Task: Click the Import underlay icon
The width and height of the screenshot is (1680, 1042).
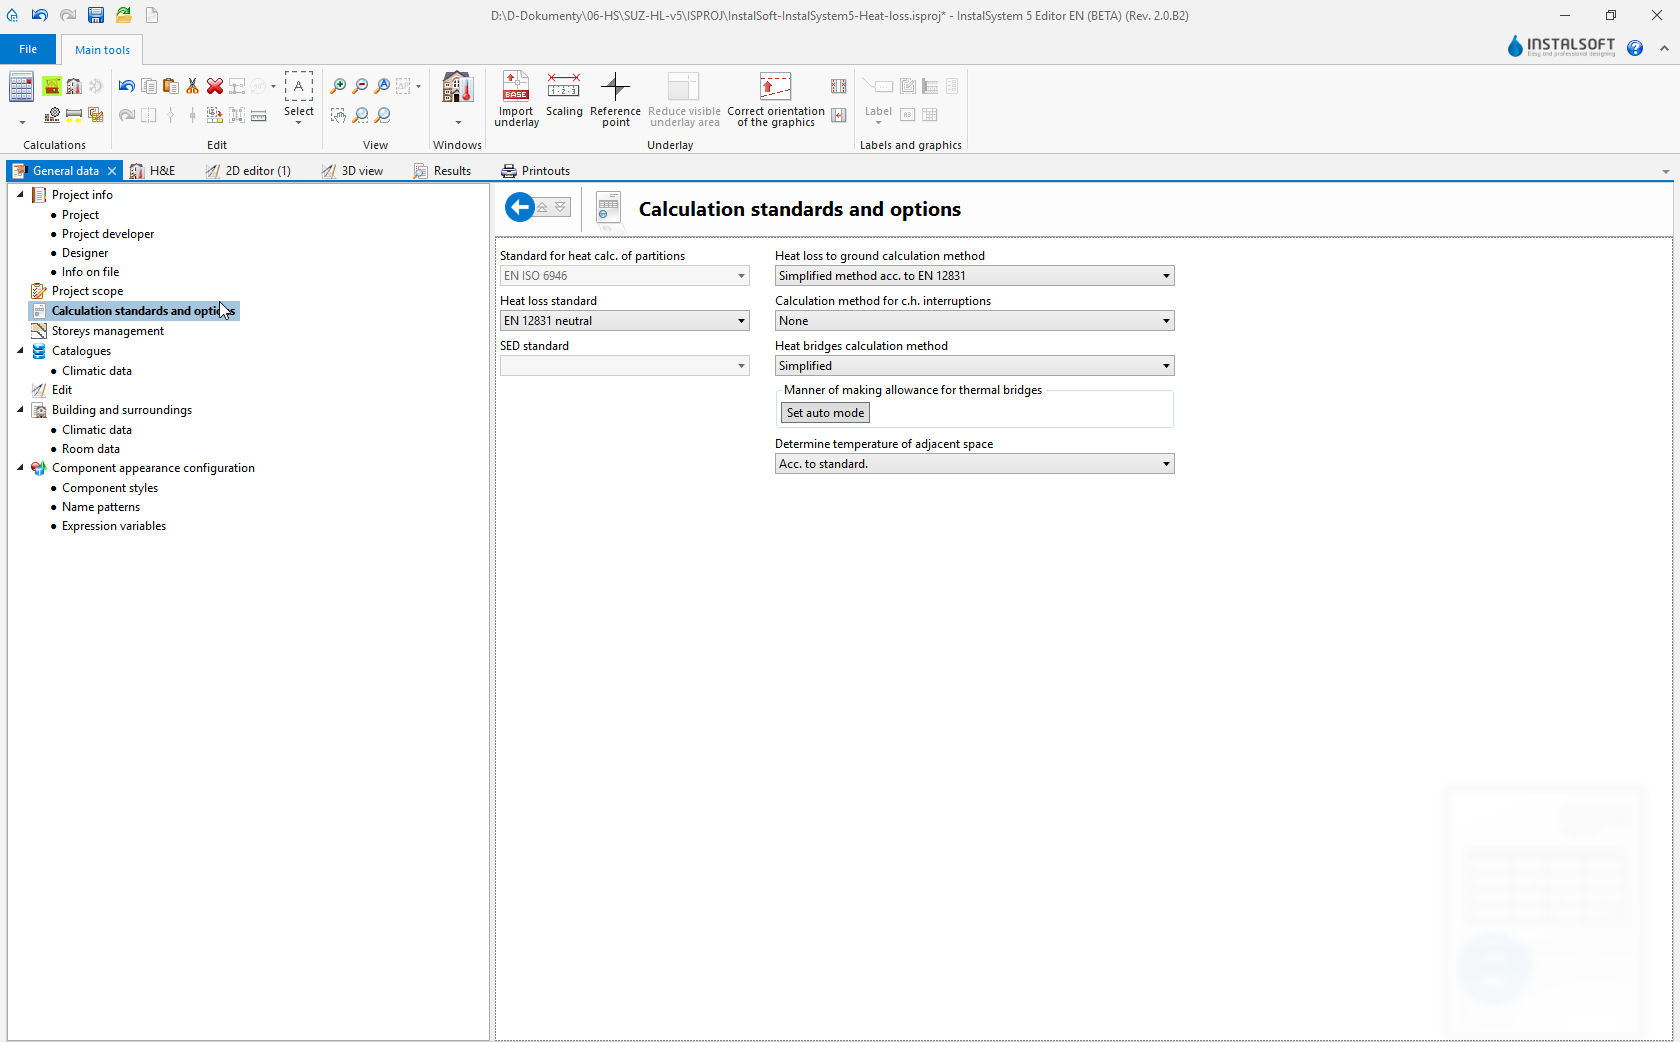Action: pyautogui.click(x=516, y=98)
